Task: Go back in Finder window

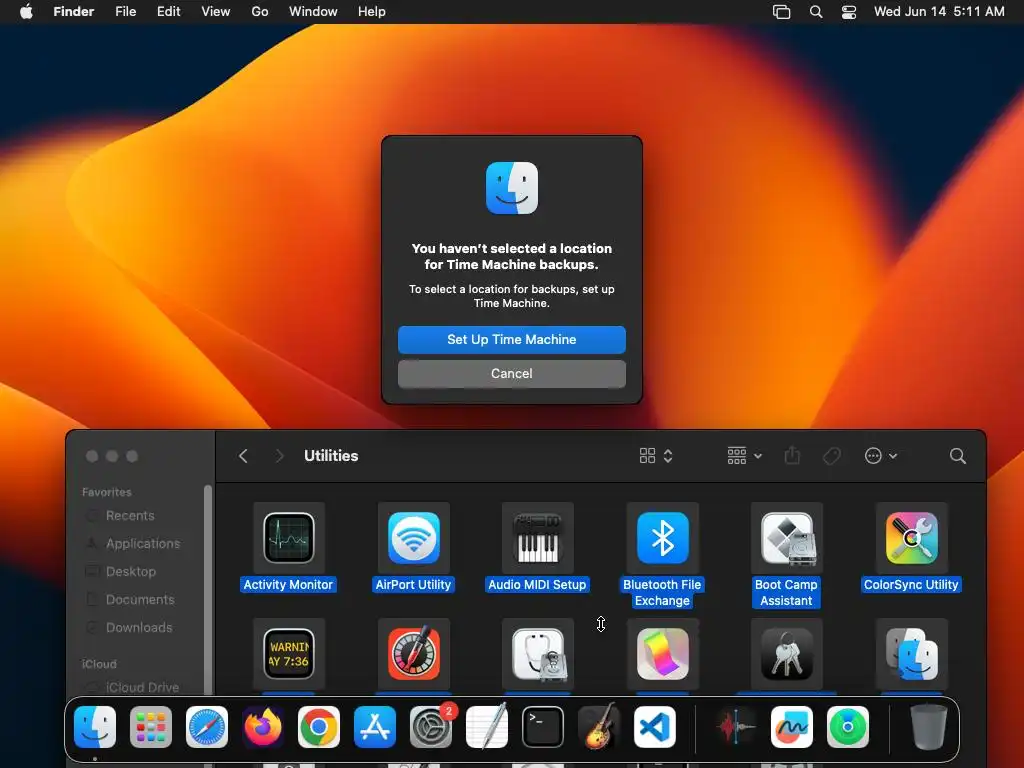Action: pos(243,456)
